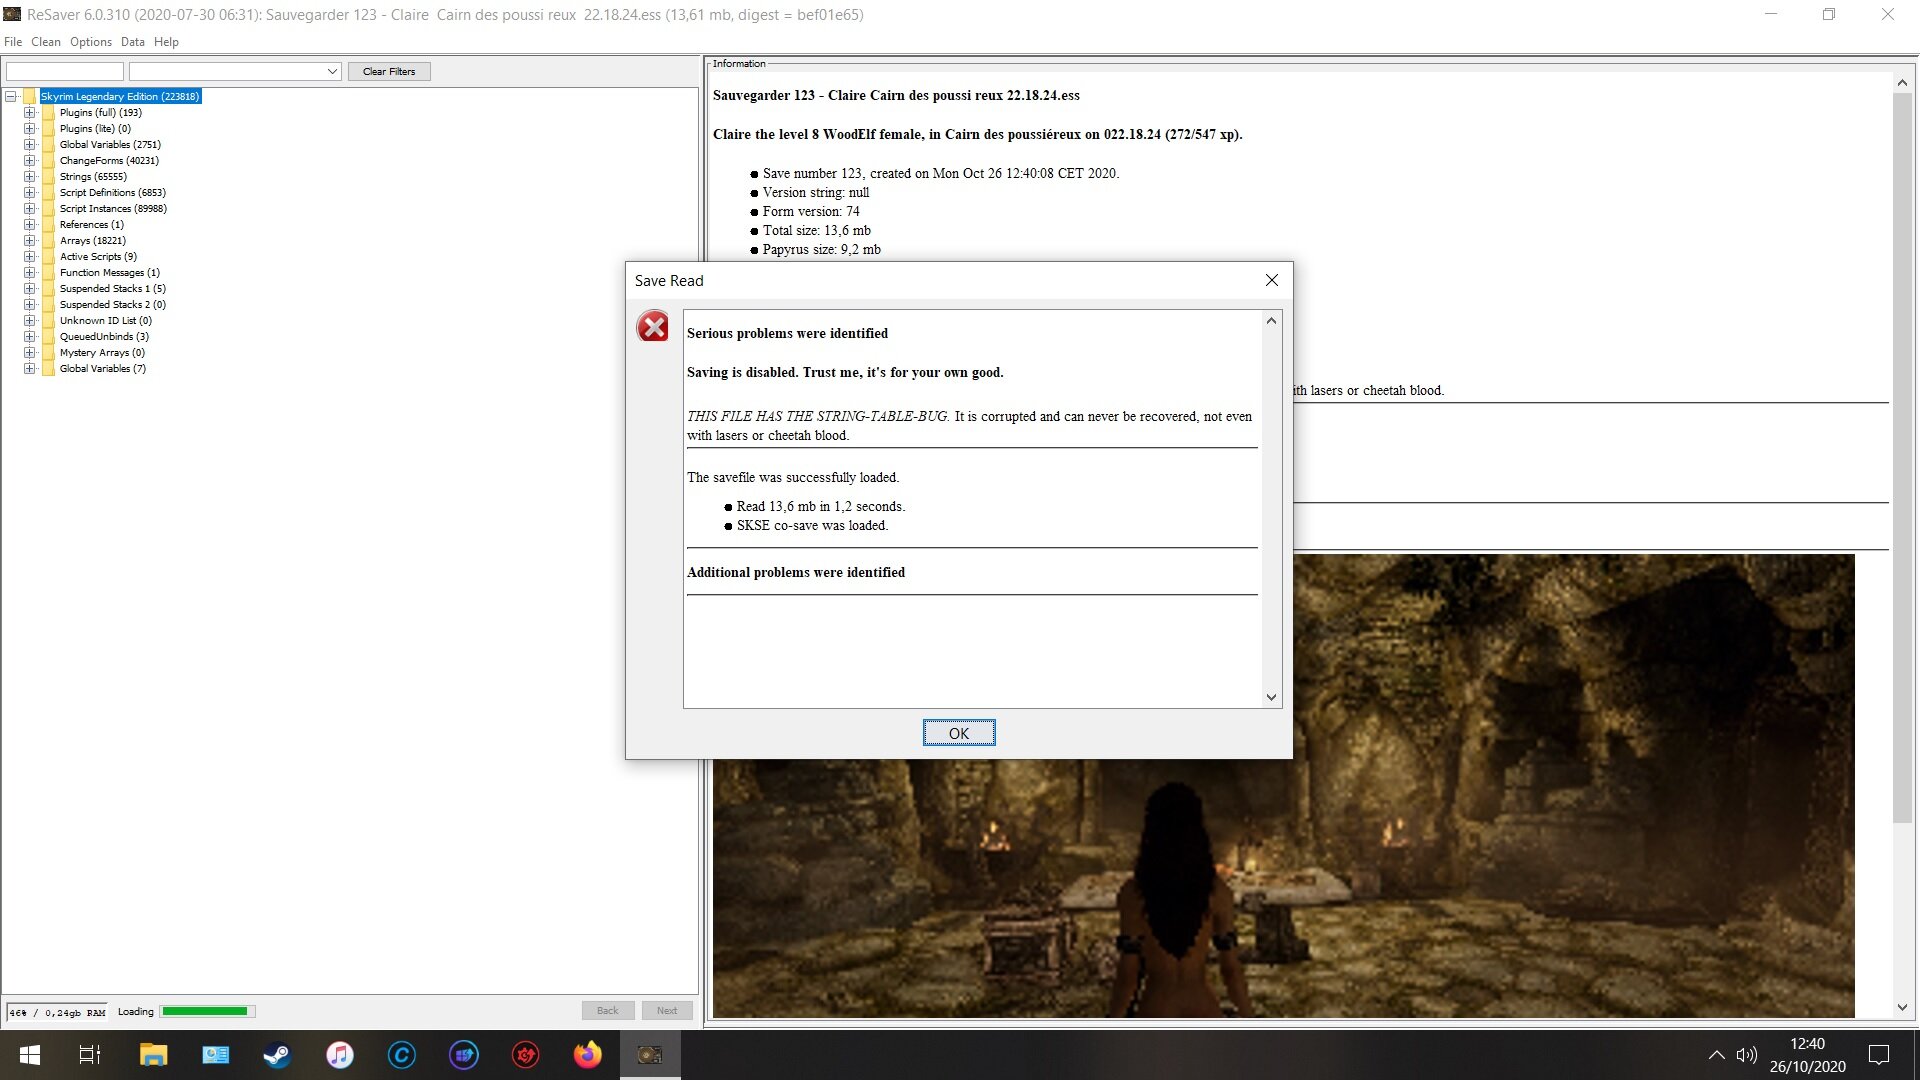The image size is (1920, 1080).
Task: Open the Clean menu
Action: 46,42
